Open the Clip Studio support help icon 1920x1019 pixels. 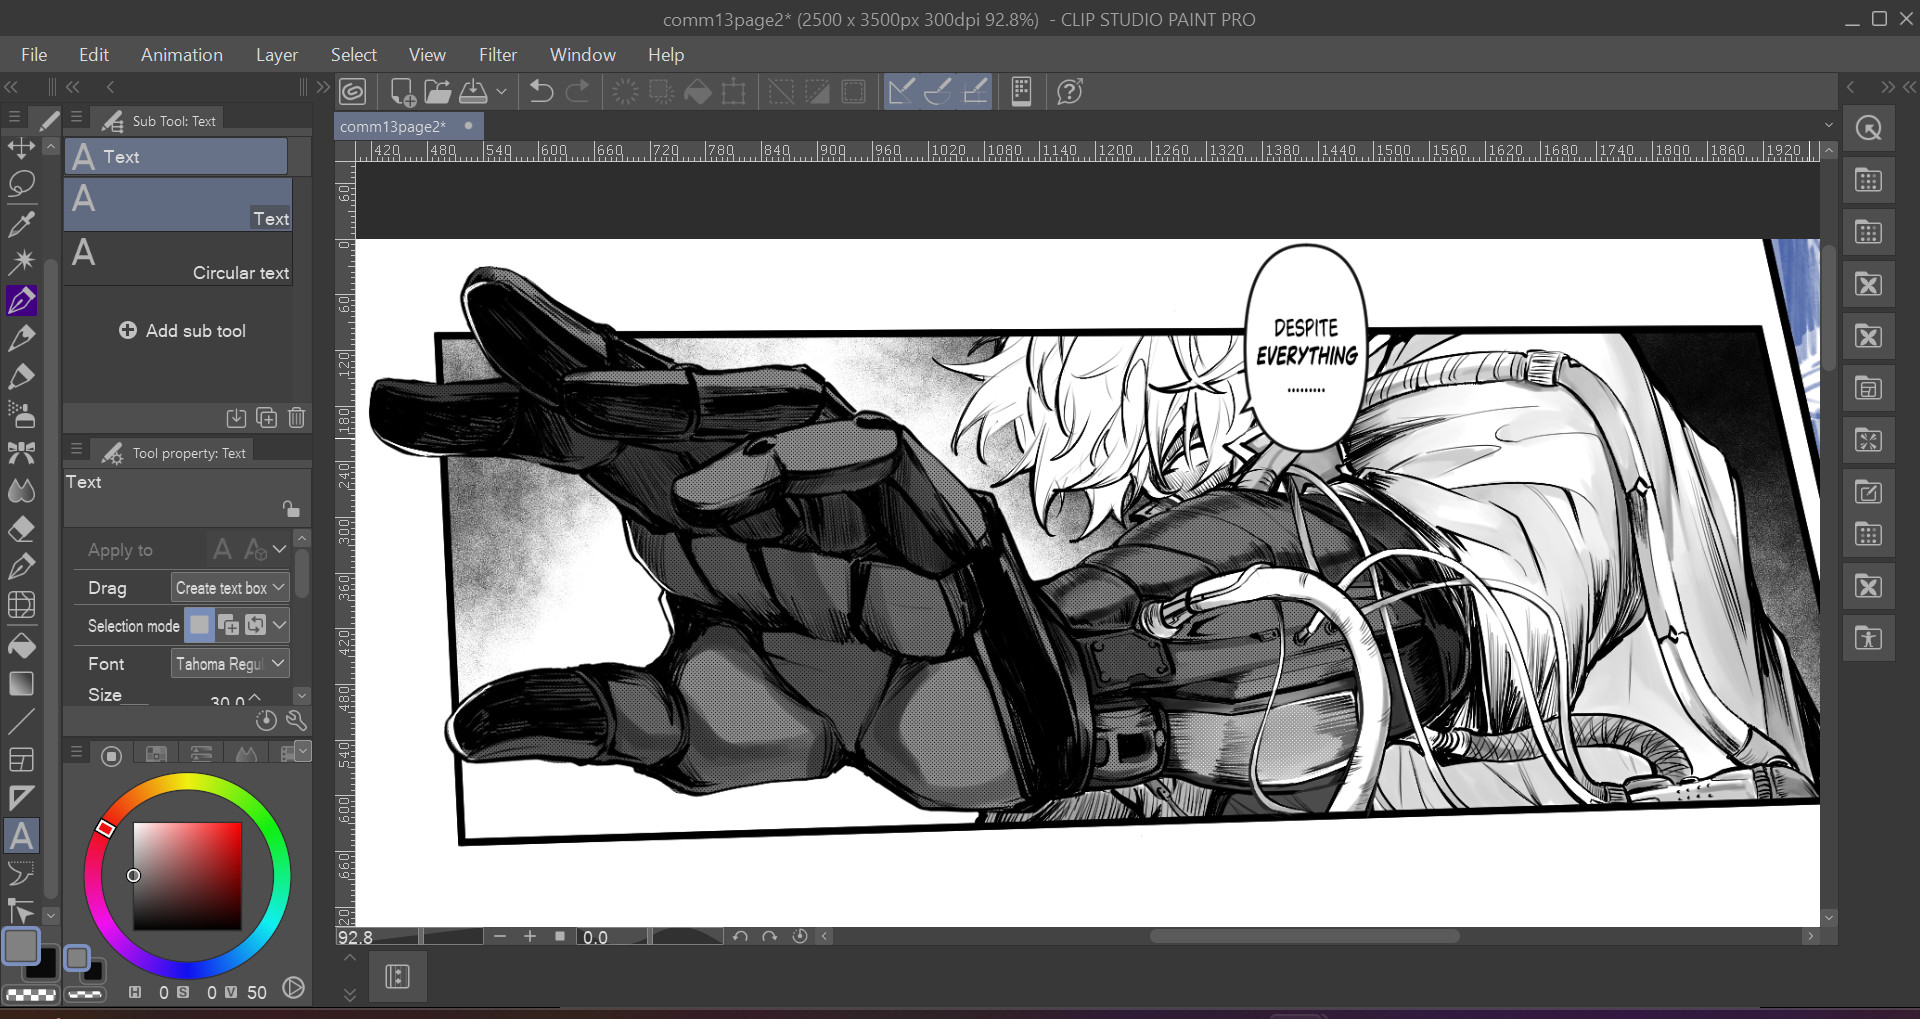pos(1070,92)
